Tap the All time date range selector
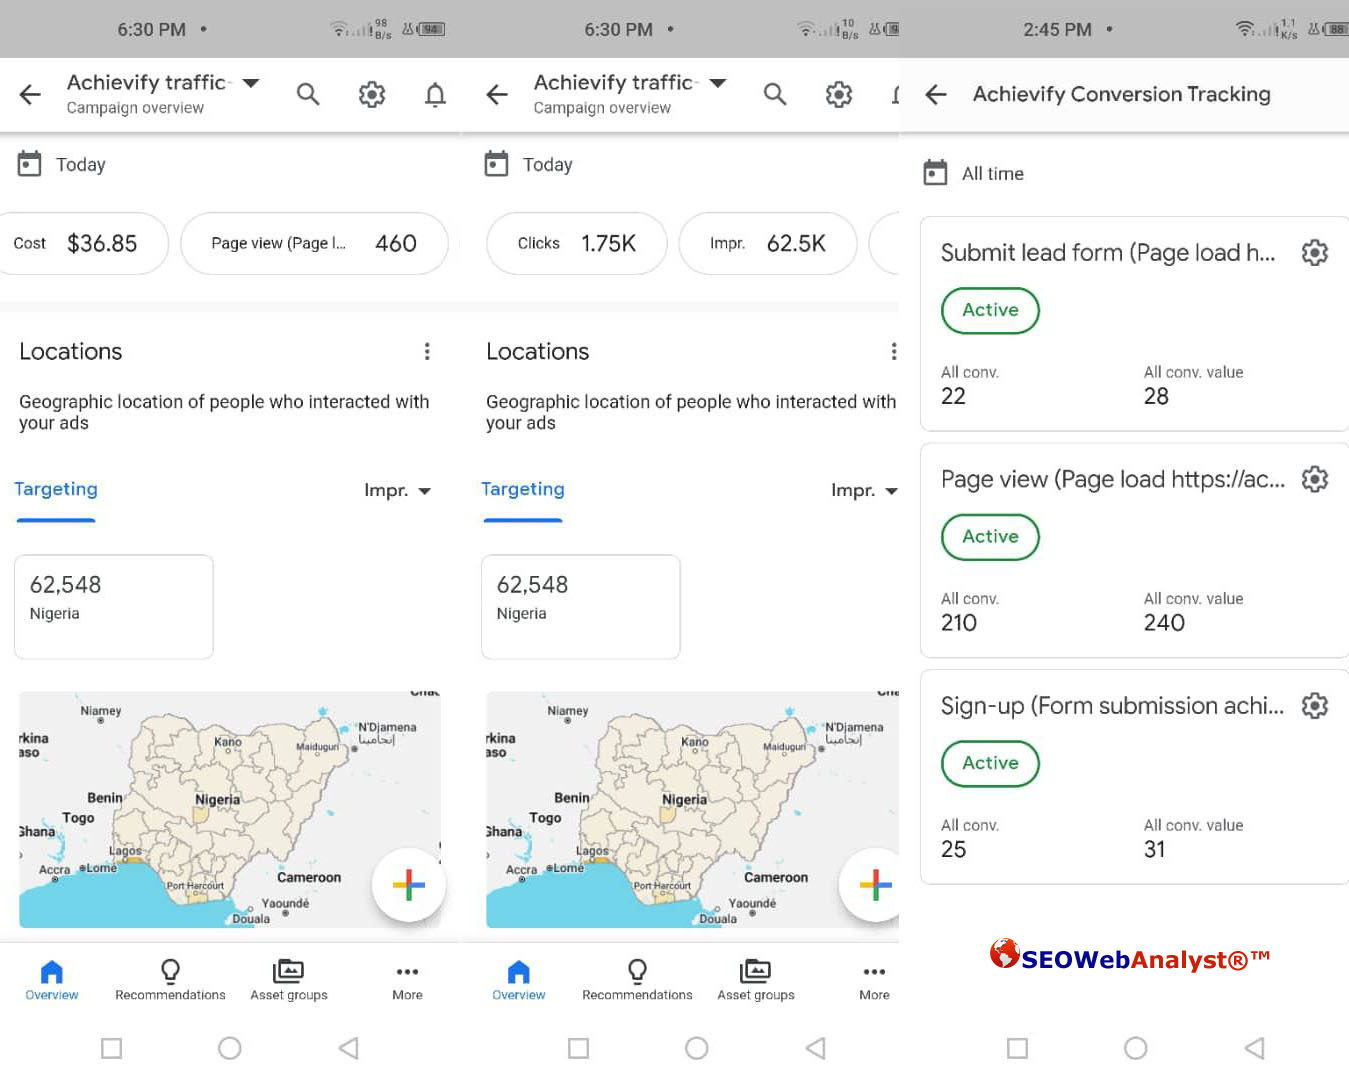 pyautogui.click(x=974, y=173)
